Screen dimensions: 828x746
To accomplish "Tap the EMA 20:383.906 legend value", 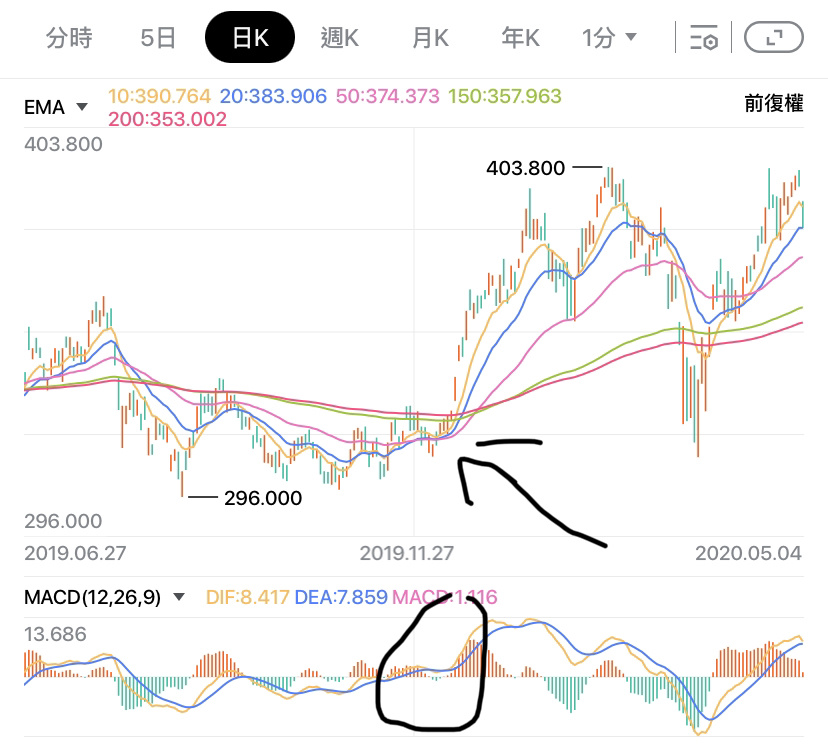I will tap(273, 97).
